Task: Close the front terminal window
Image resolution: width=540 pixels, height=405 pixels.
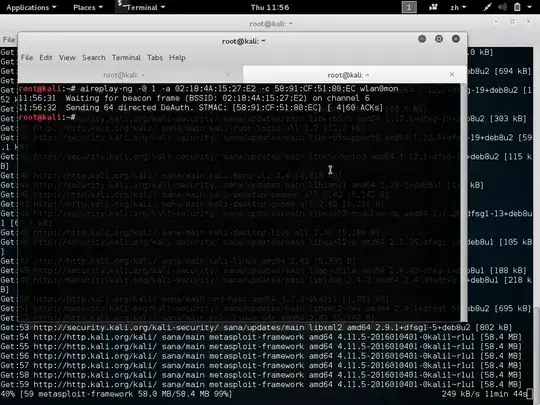Action: [456, 39]
